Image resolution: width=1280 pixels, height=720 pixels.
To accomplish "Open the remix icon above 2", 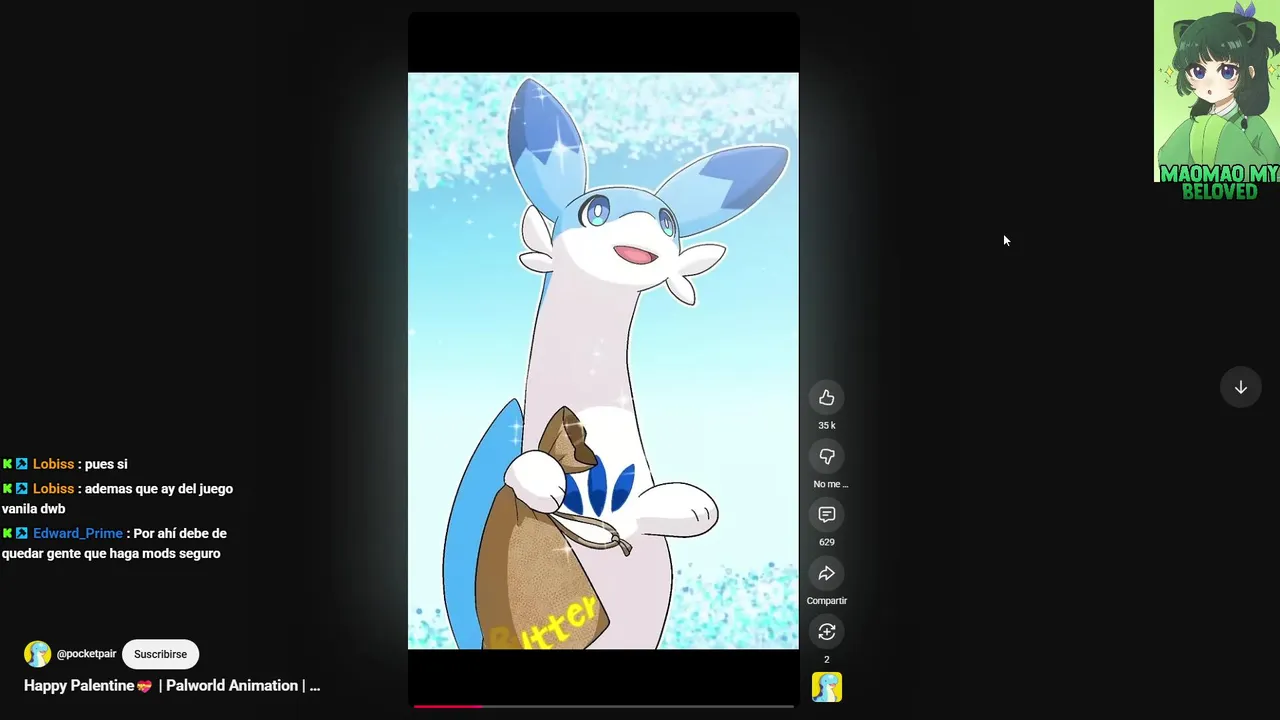I will [826, 632].
